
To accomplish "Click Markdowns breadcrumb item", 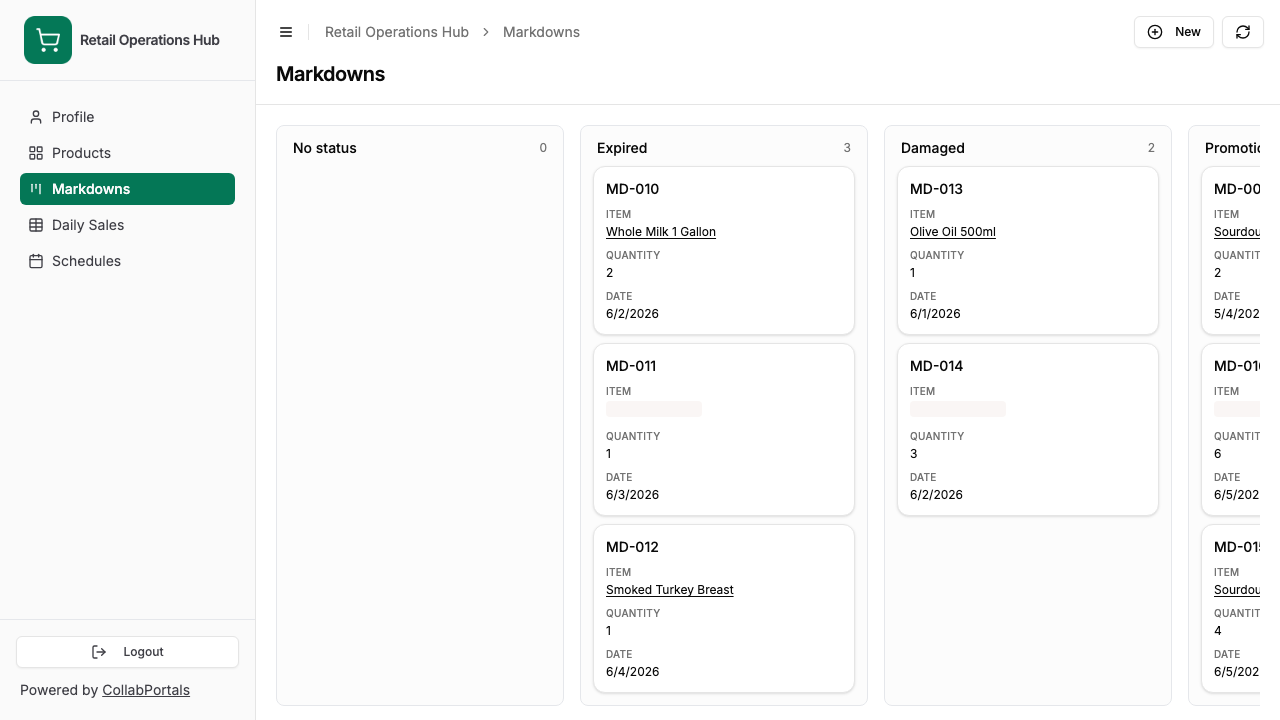I will (x=541, y=32).
